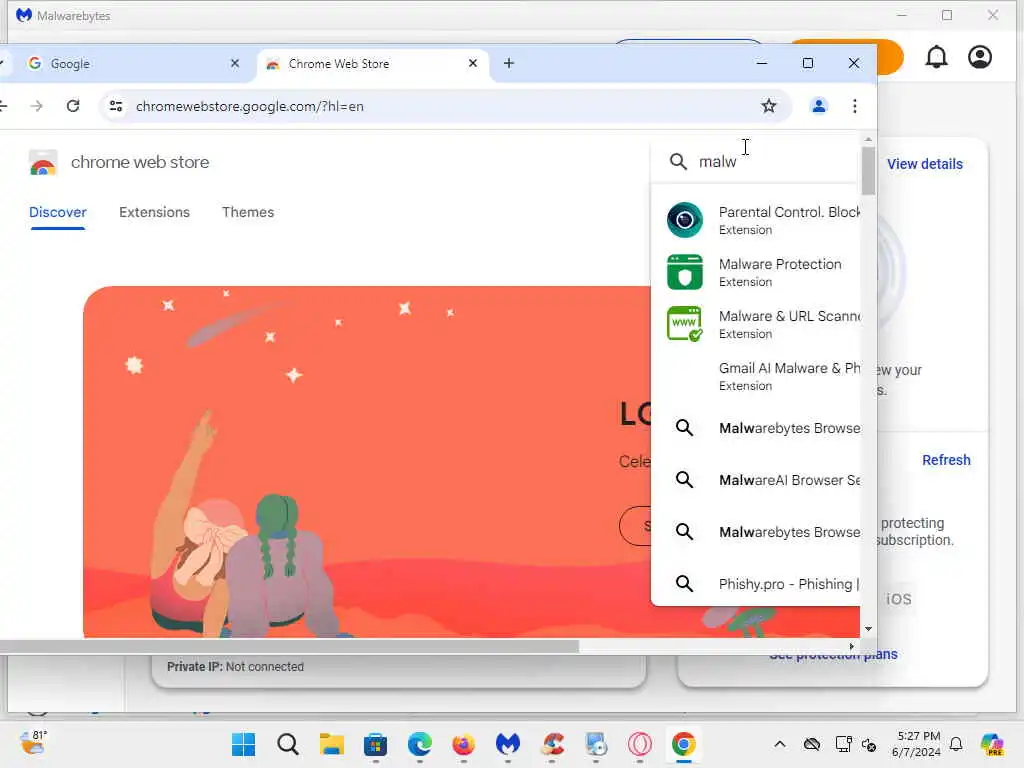Close the Chrome Web Store tab
Screen dimensions: 1024x768
pos(473,63)
